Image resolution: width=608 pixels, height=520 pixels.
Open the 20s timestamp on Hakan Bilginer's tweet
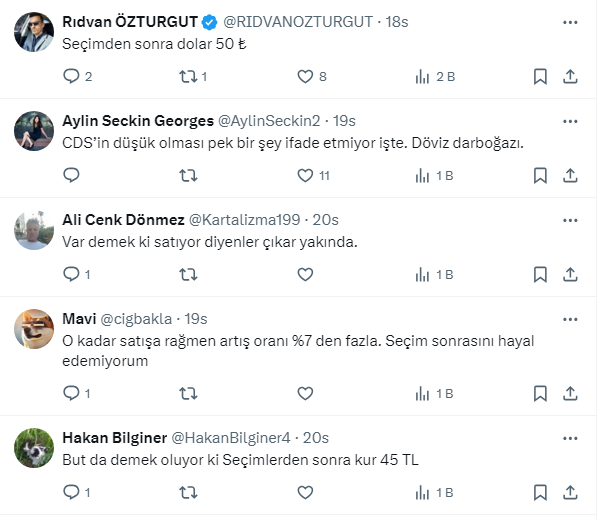click(x=315, y=437)
